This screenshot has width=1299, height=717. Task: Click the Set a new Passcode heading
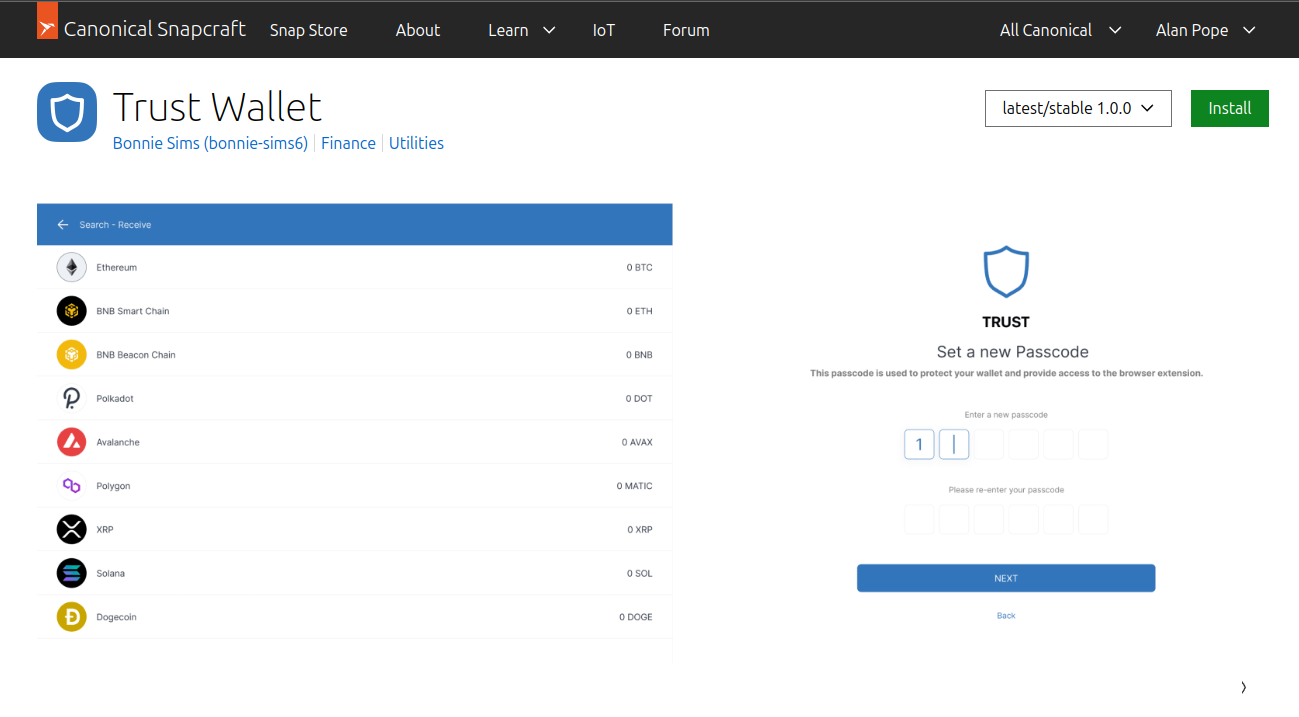click(x=1012, y=352)
